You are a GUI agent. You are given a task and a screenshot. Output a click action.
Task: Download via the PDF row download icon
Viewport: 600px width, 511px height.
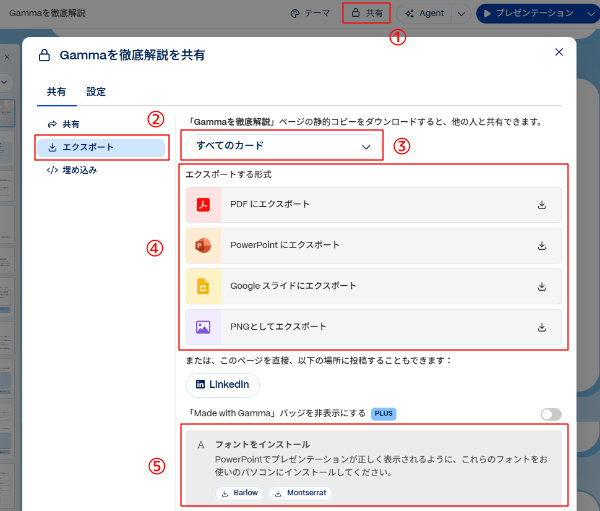(x=541, y=205)
